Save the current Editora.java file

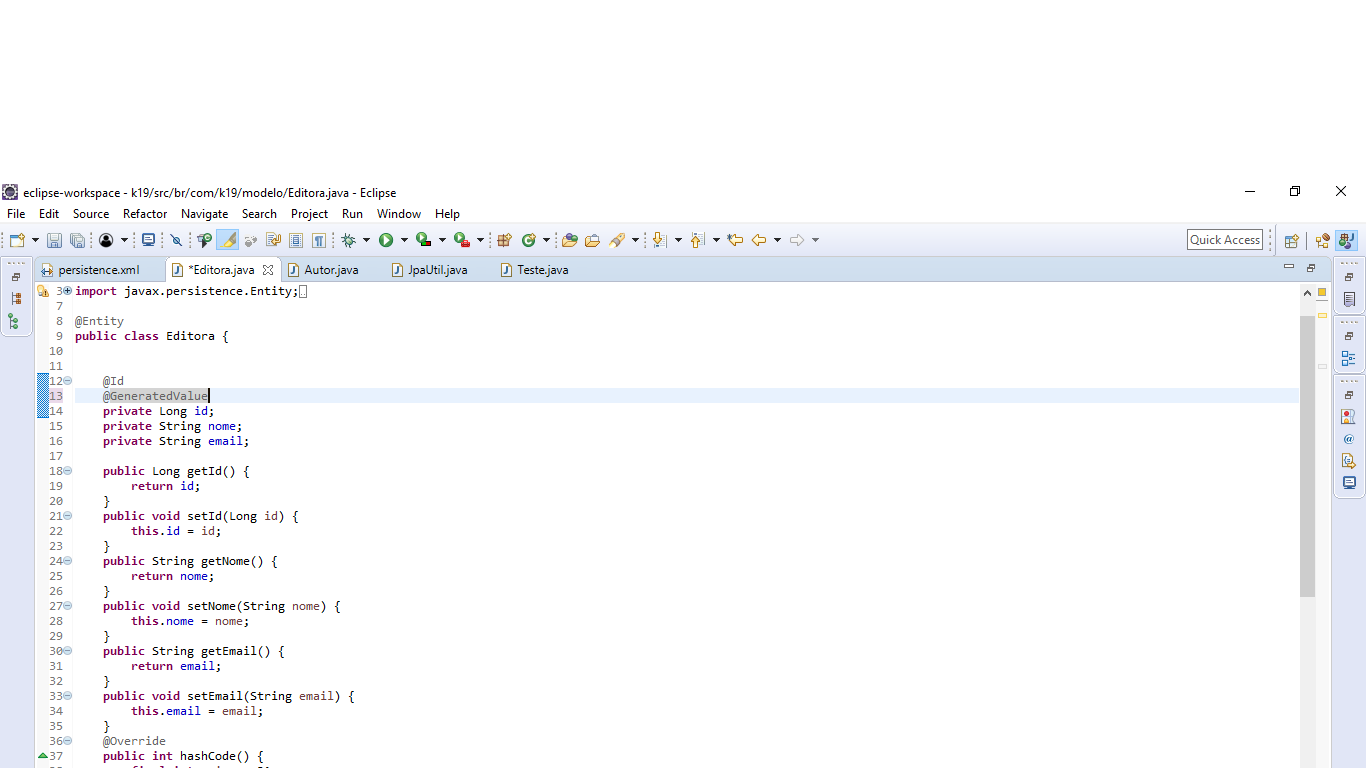54,240
